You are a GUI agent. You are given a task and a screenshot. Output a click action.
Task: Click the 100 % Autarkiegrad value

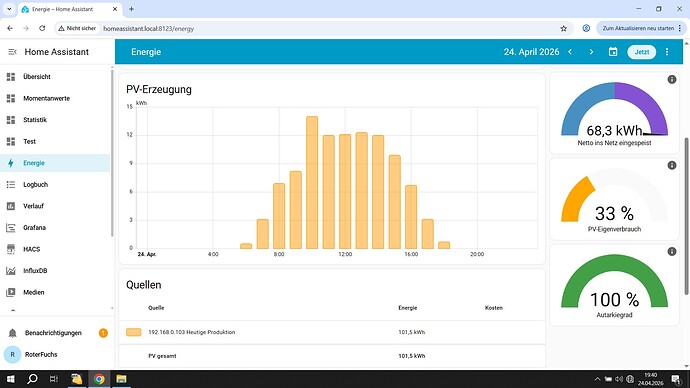click(614, 300)
